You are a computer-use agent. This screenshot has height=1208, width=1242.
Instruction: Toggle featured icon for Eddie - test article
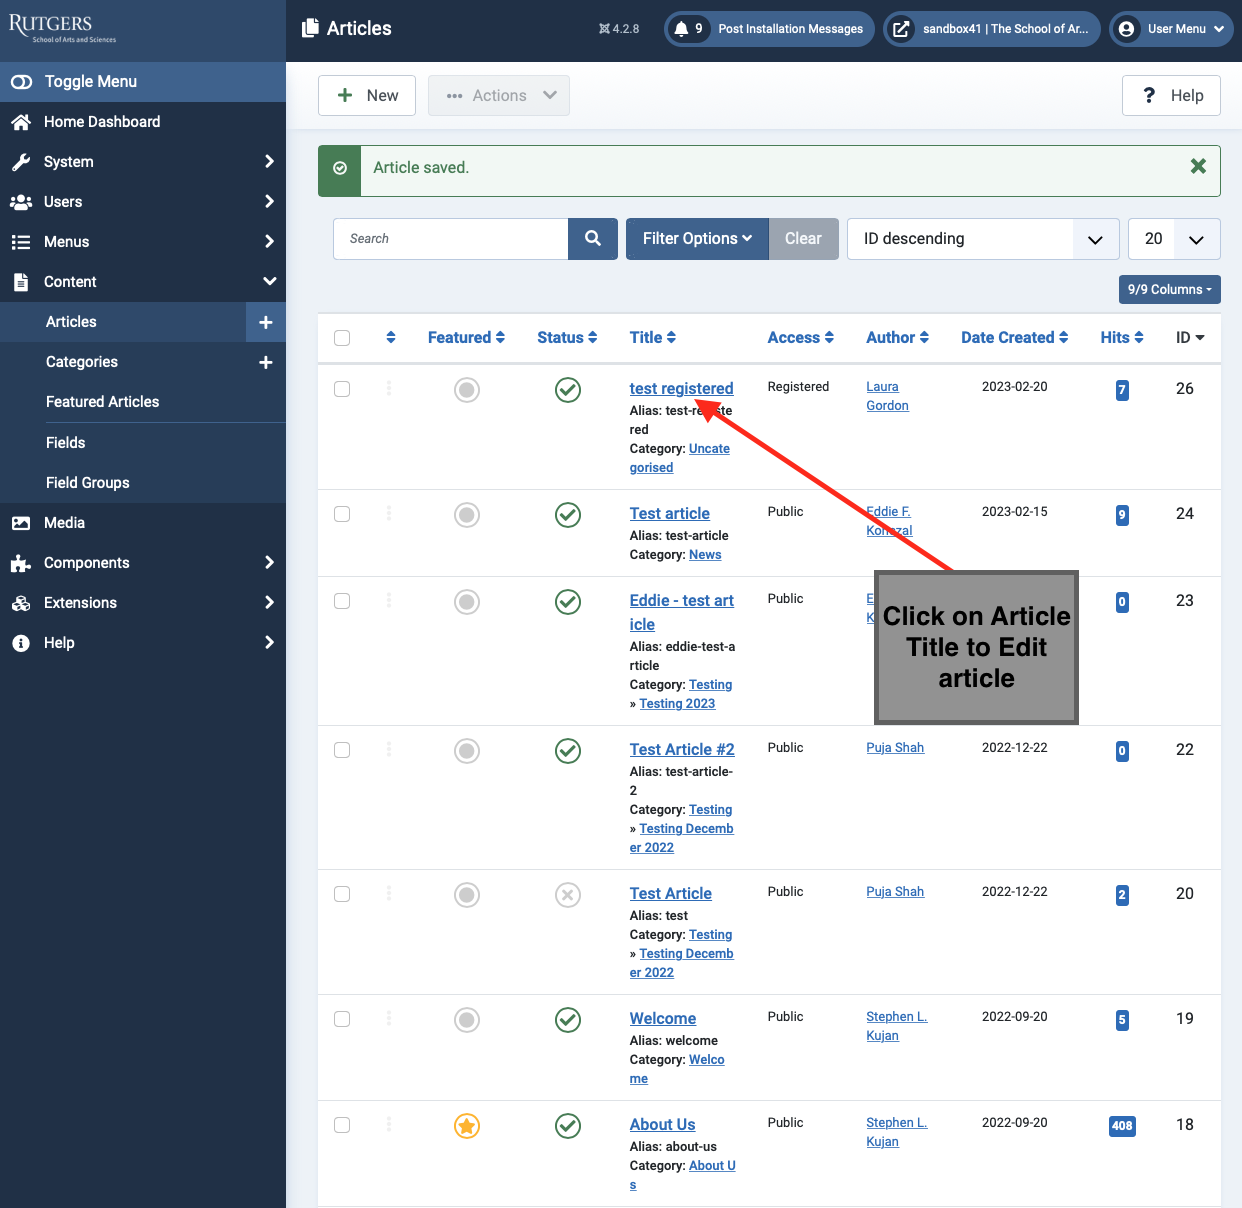coord(467,602)
